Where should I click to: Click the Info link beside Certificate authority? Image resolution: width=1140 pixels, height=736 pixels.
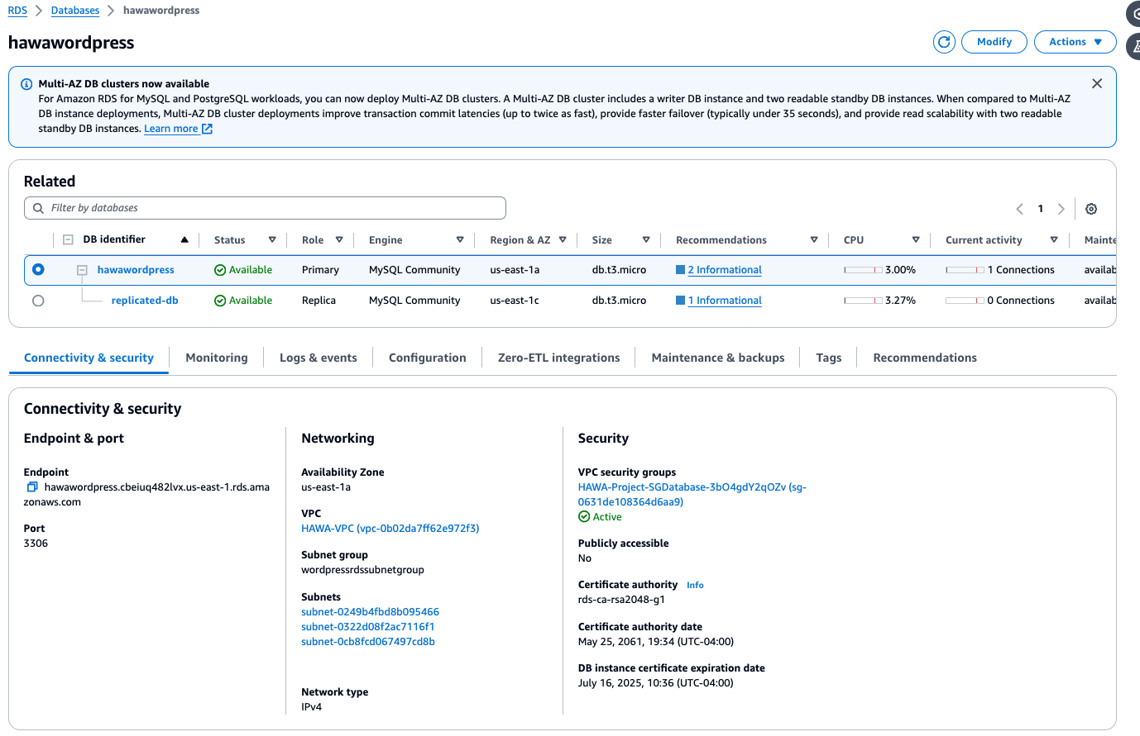[695, 585]
